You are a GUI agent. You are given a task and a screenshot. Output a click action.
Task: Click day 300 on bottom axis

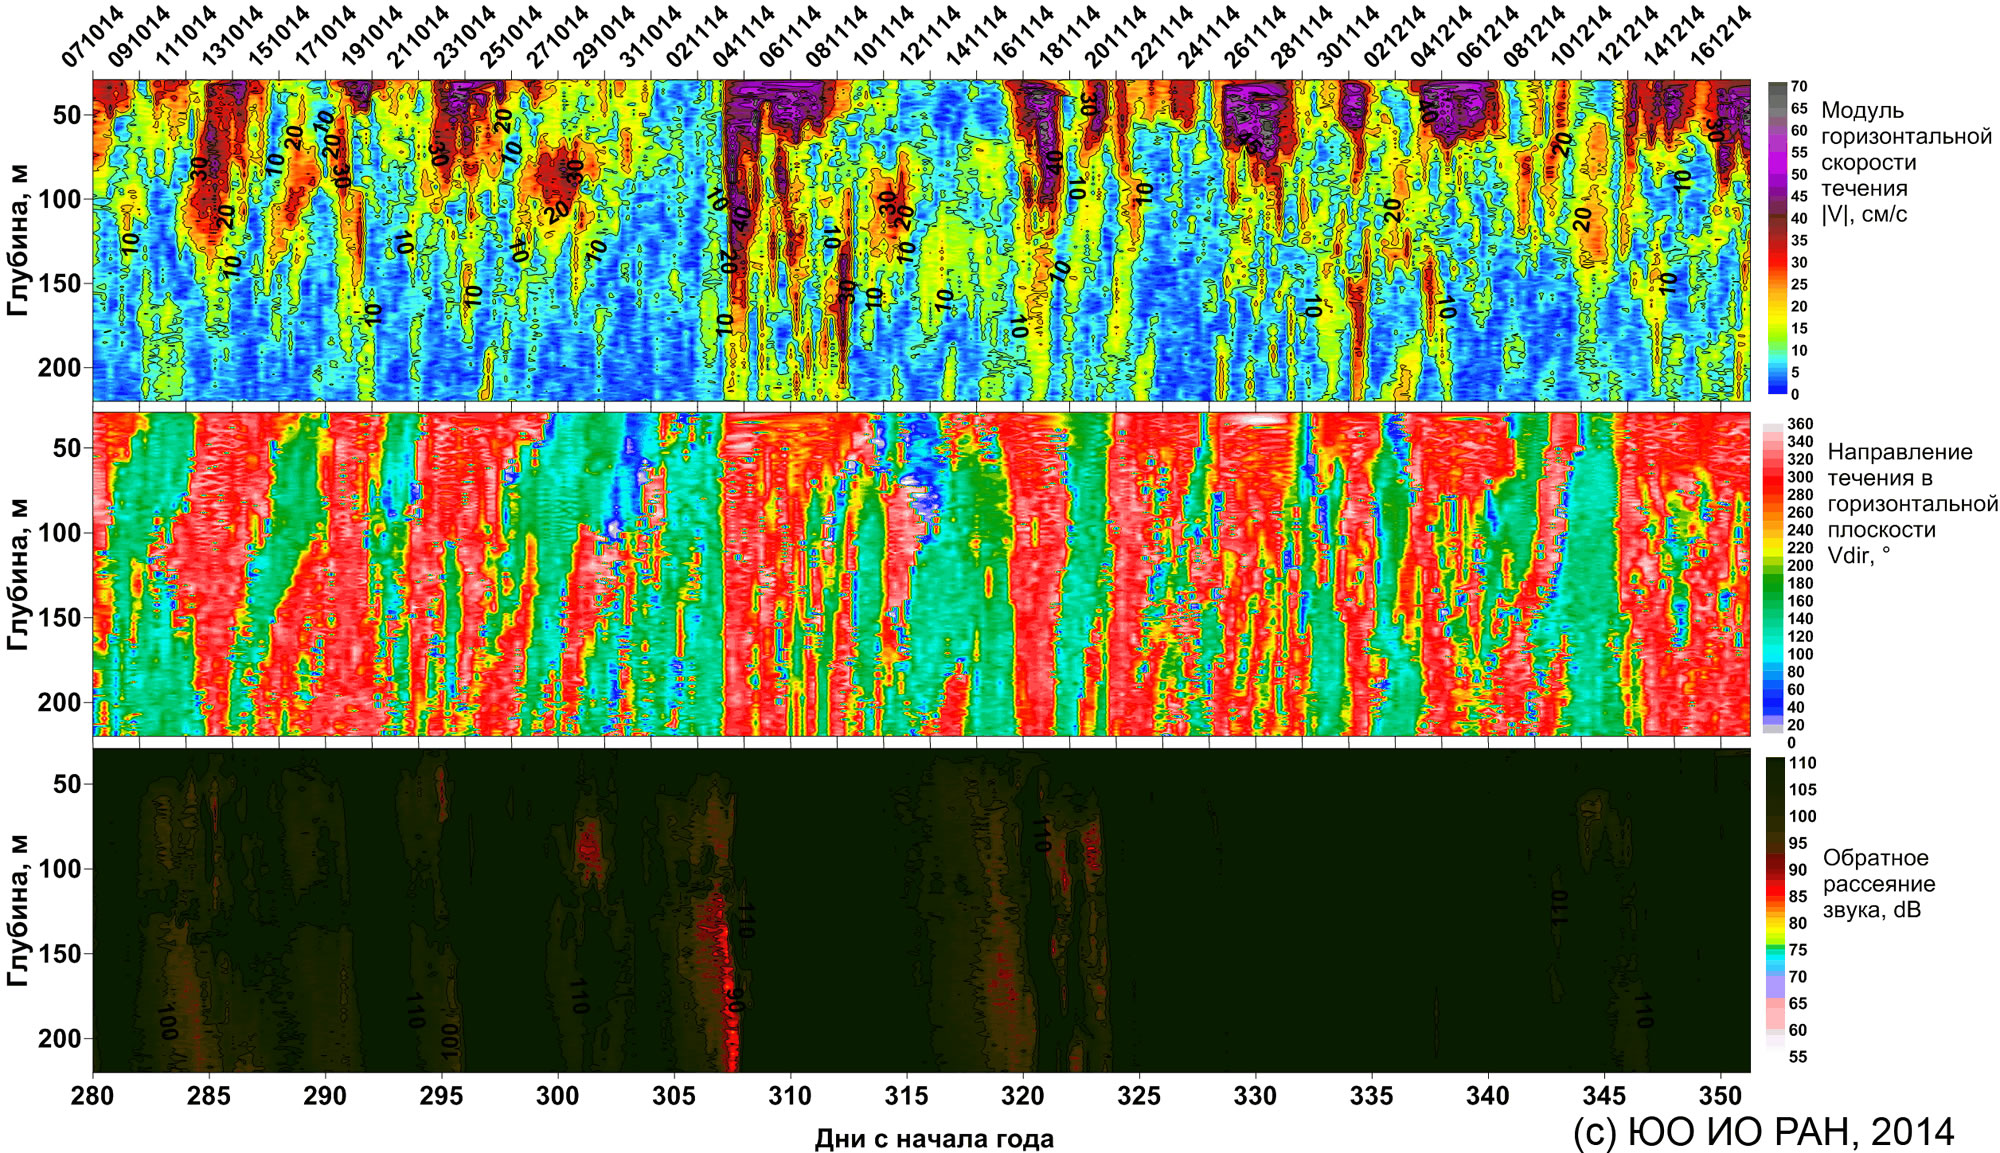click(x=558, y=1096)
